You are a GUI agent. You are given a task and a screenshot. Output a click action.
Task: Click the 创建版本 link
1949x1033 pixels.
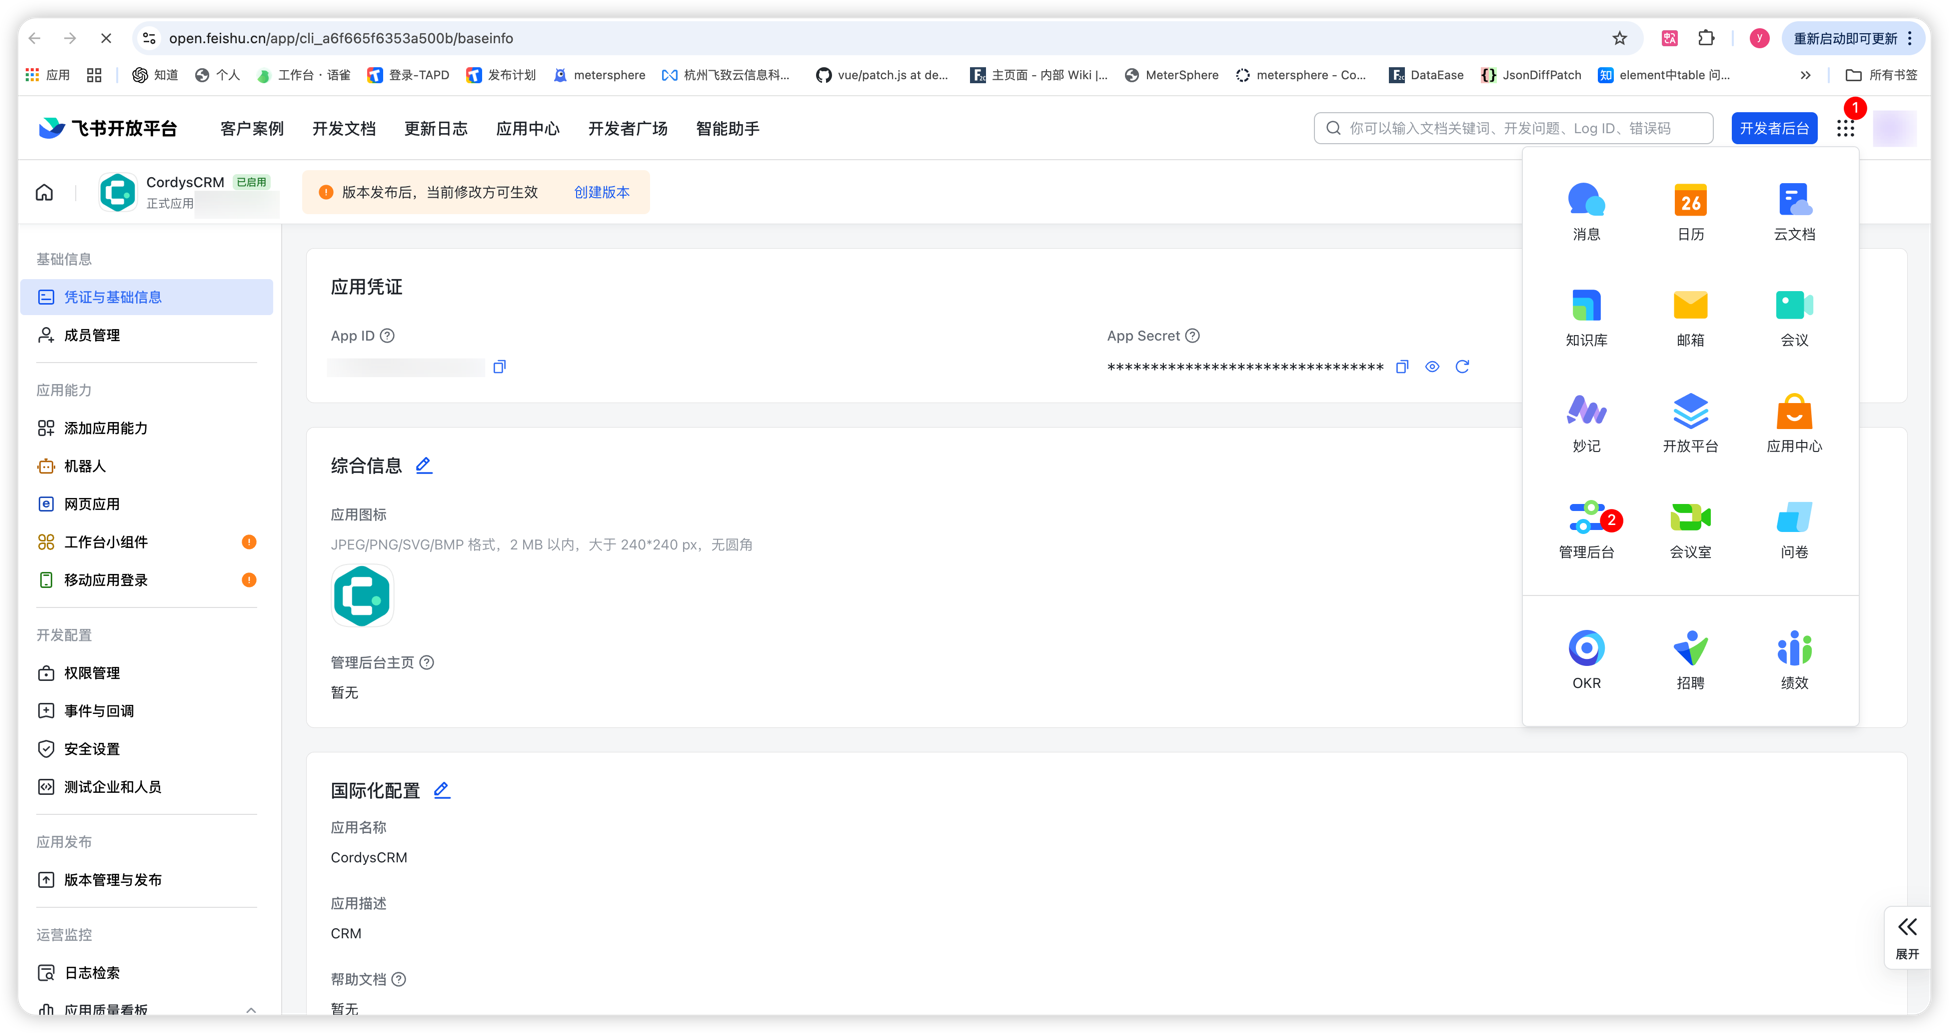pos(601,192)
